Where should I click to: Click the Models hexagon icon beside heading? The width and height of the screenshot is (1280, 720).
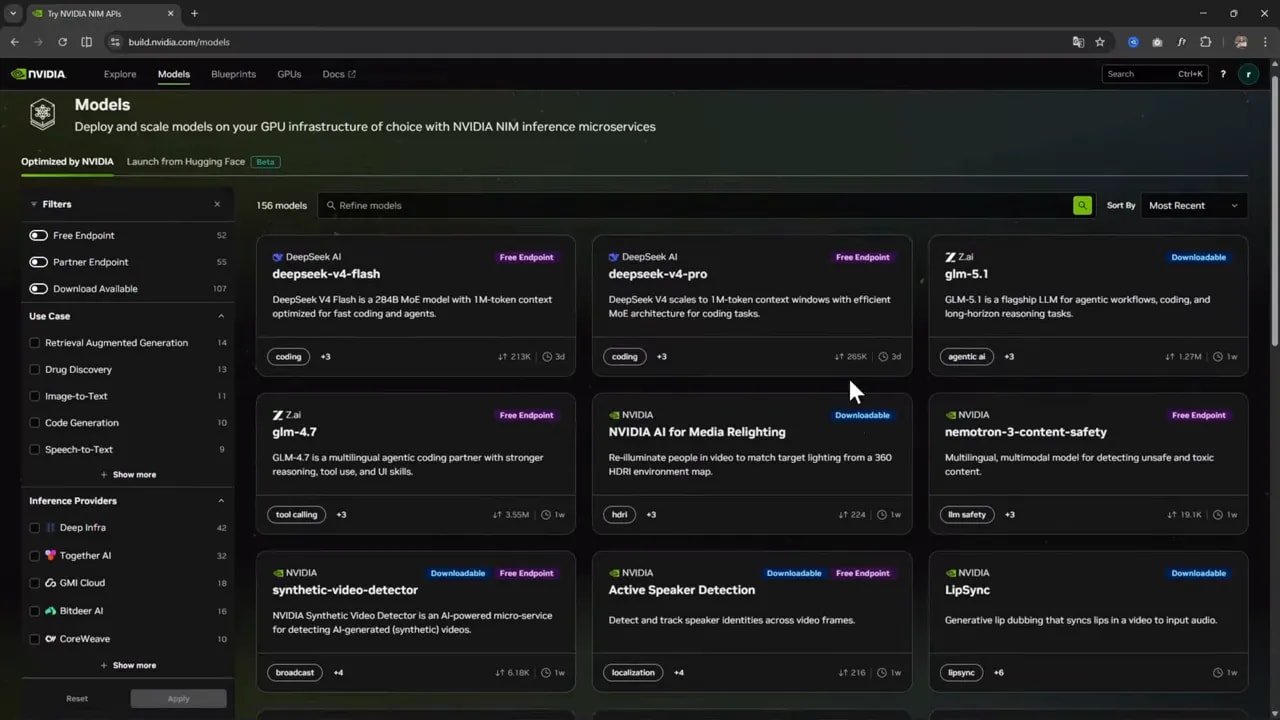click(x=42, y=114)
